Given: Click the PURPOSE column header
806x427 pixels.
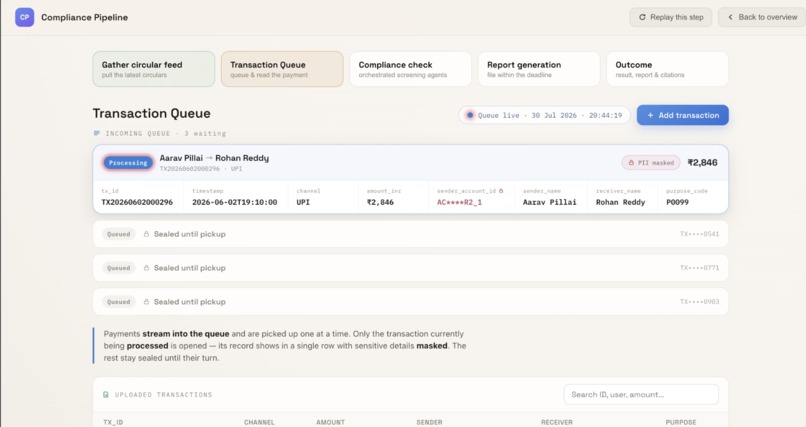Looking at the screenshot, I should click(x=681, y=422).
